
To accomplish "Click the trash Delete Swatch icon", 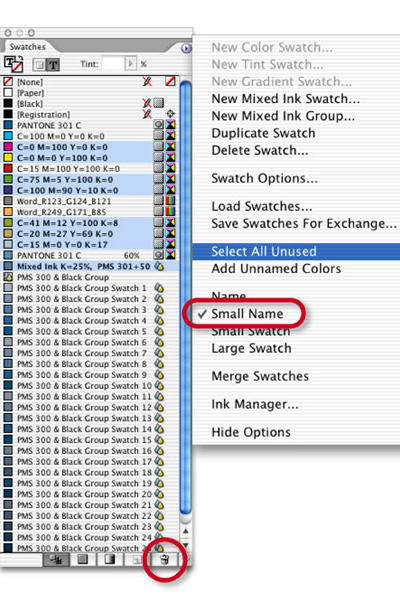I will (x=164, y=560).
